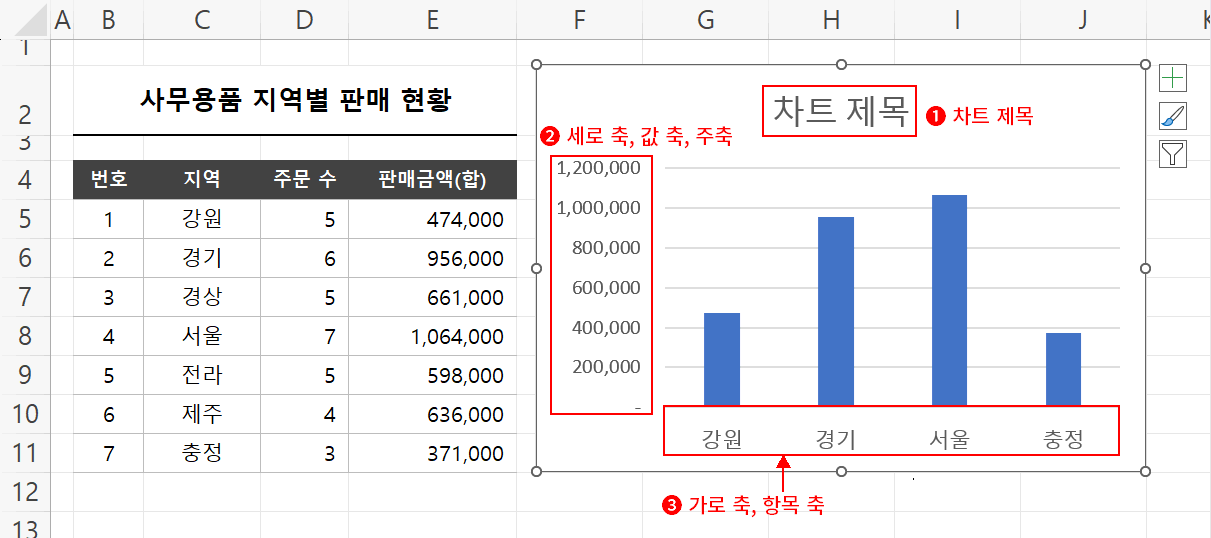
Task: Select column header B
Action: (109, 19)
